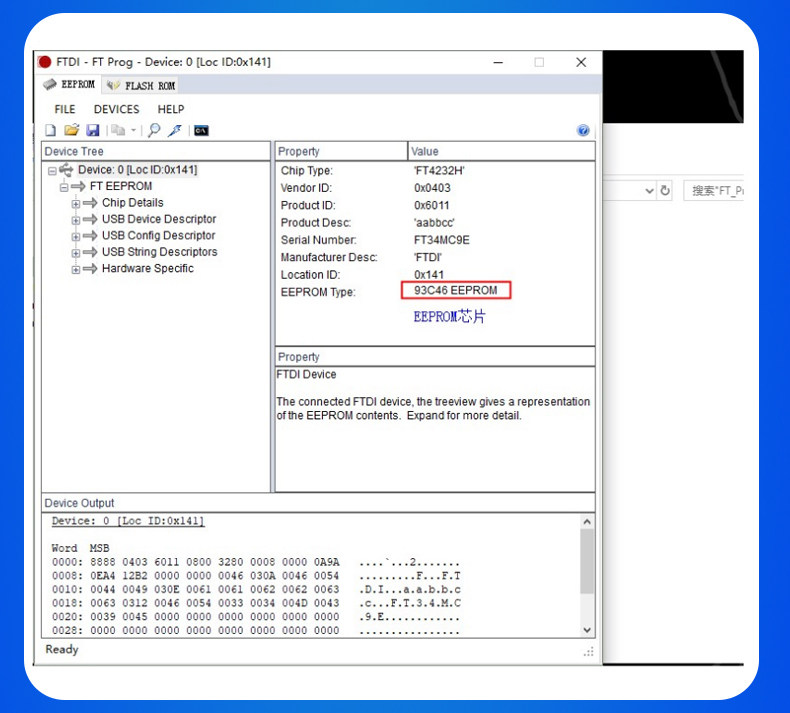Click the red FT Prog title bar icon
The width and height of the screenshot is (790, 713).
[44, 62]
